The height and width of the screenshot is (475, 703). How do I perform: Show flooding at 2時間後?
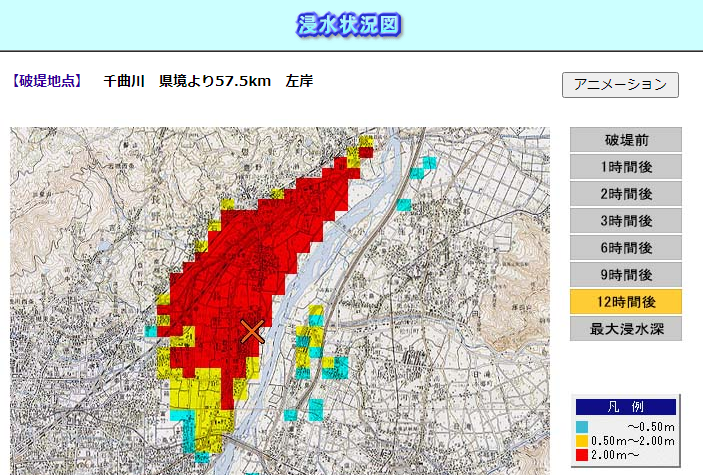626,193
